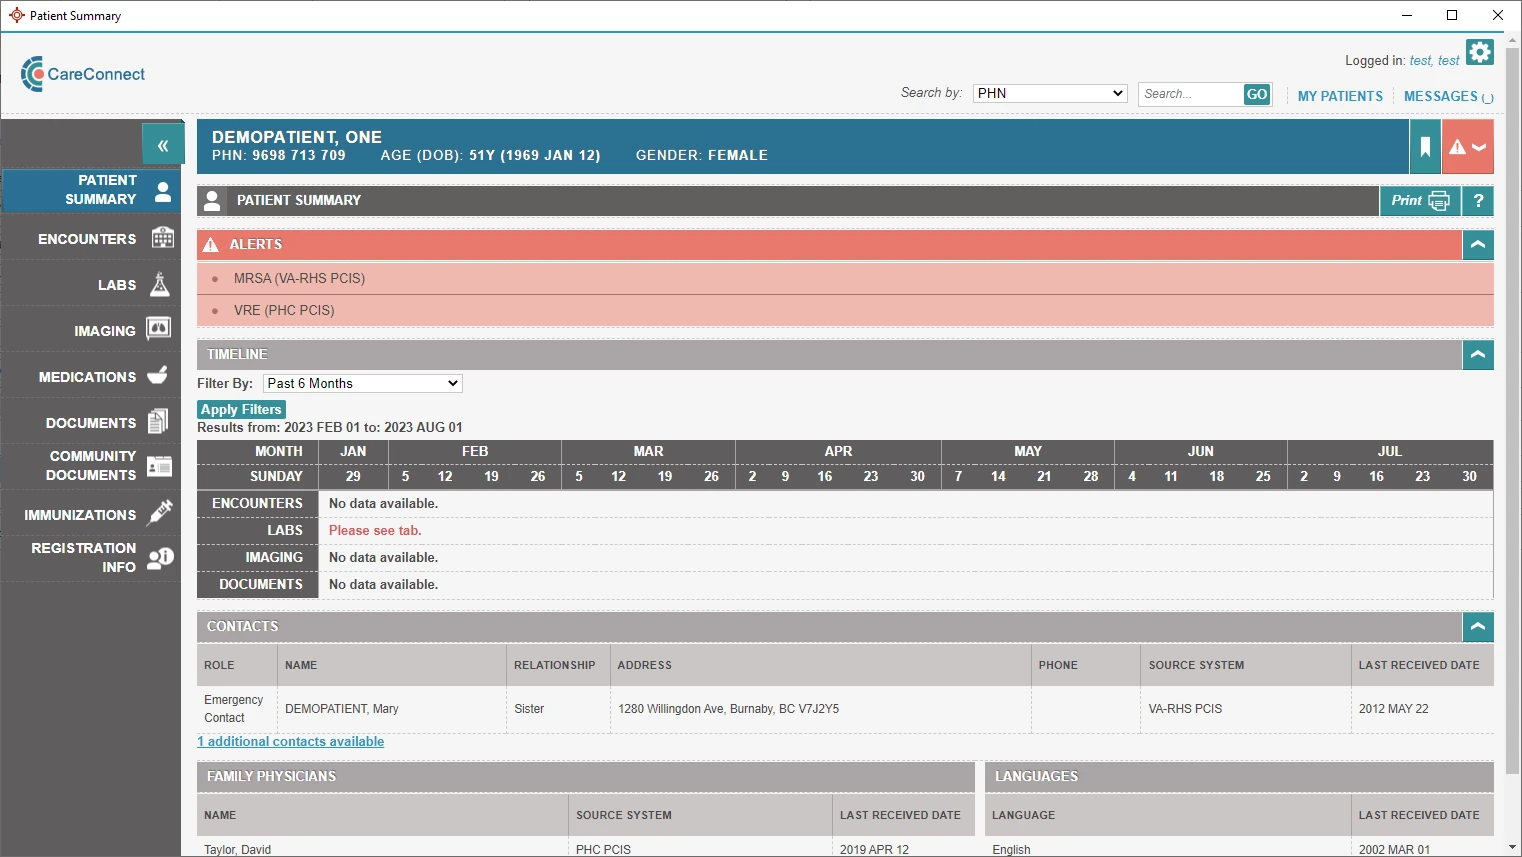Print the patient summary
1522x857 pixels.
(1419, 201)
